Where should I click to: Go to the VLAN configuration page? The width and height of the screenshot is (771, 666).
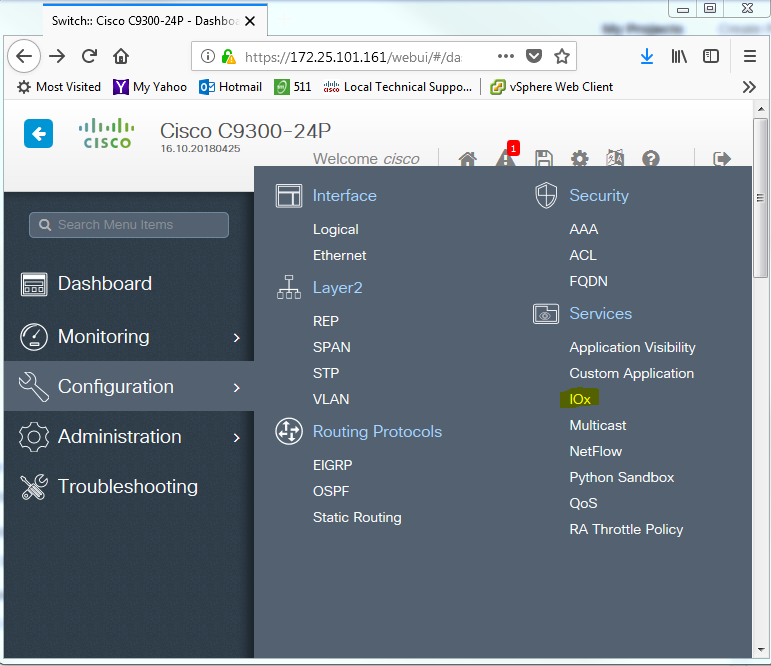(x=331, y=399)
